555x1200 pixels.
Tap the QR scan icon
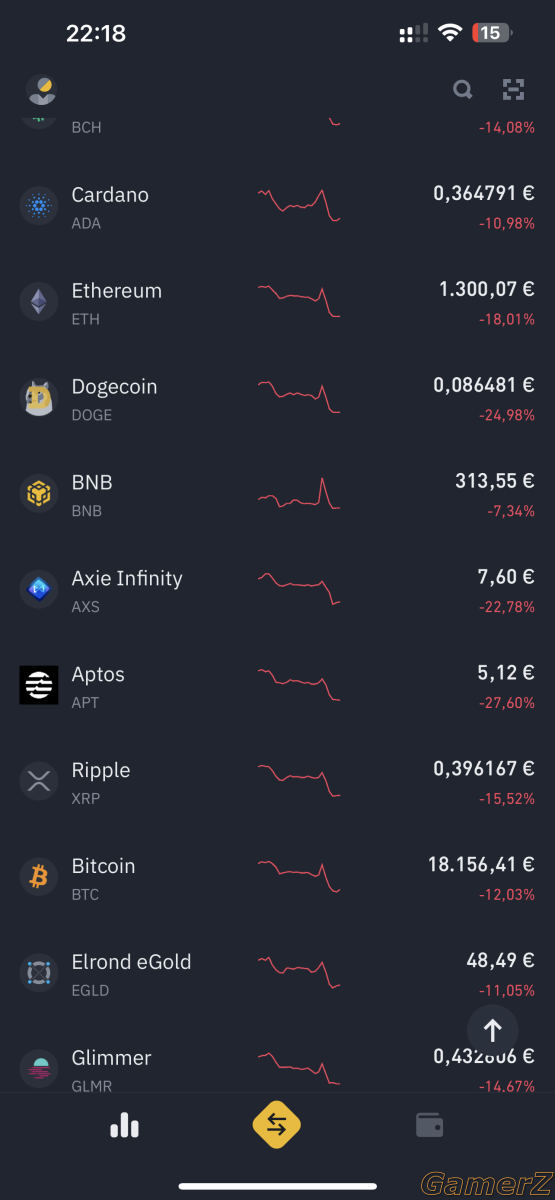513,90
